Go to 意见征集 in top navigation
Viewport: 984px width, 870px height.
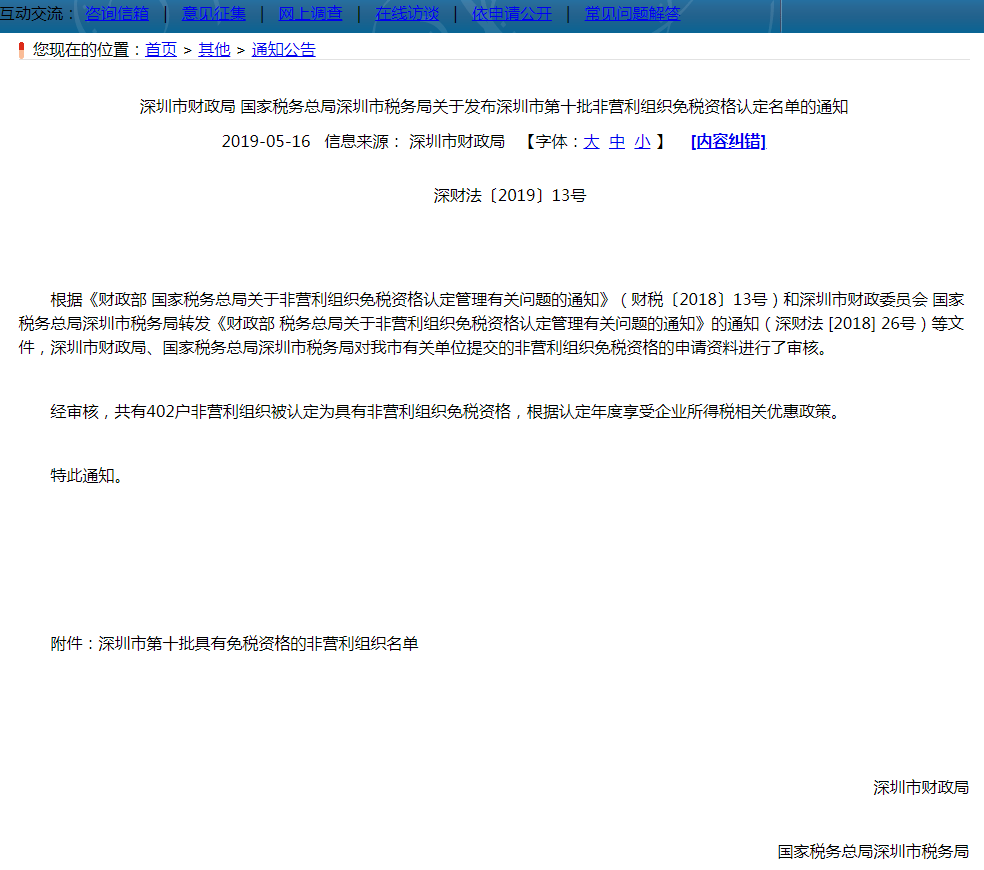pyautogui.click(x=213, y=13)
